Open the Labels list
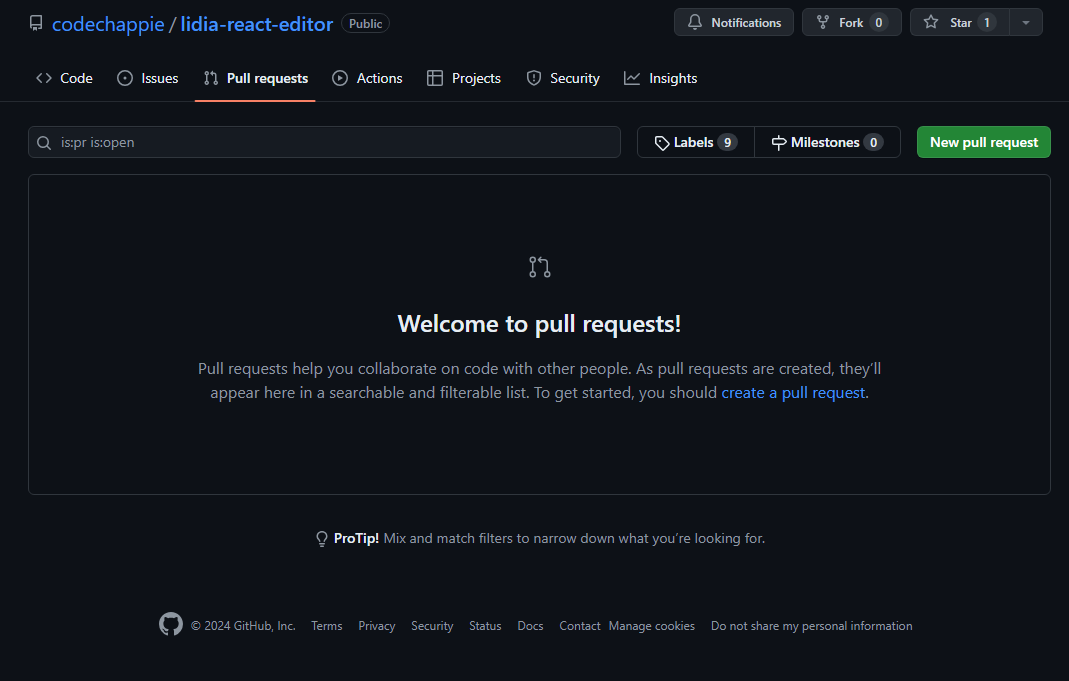 (696, 142)
